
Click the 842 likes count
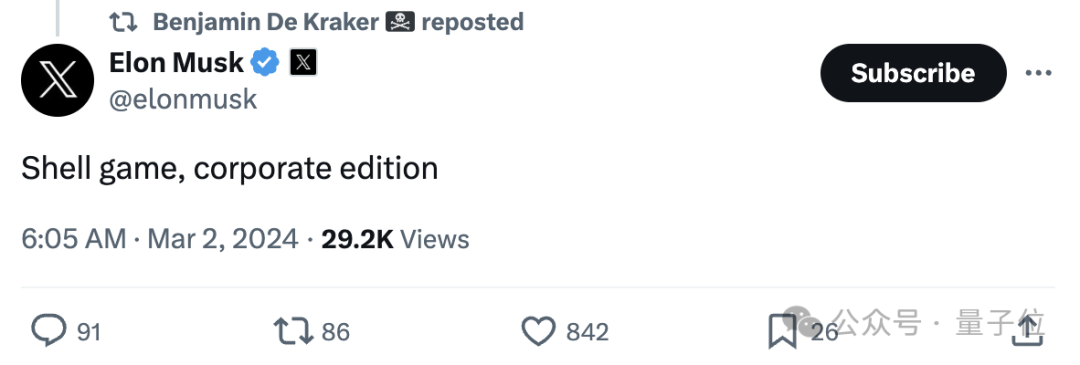(x=588, y=333)
